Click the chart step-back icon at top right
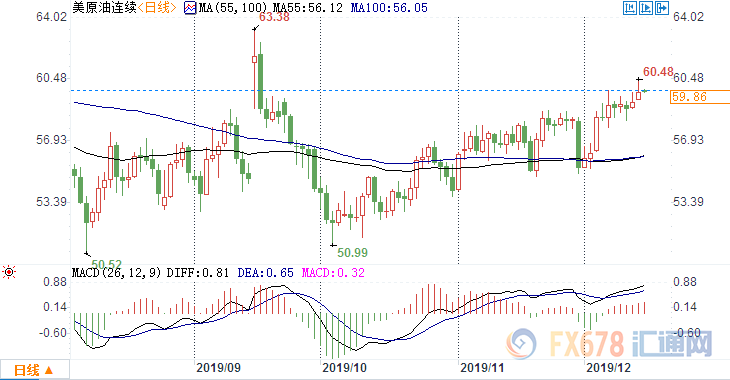This screenshot has width=730, height=380. pos(629,8)
